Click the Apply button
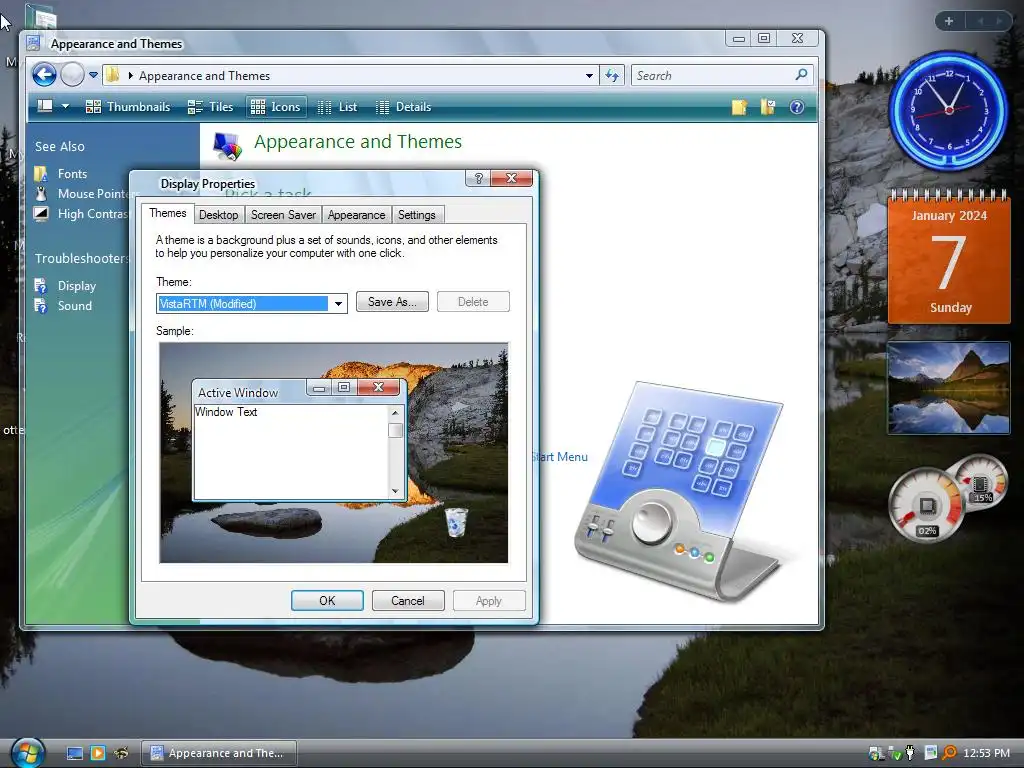Viewport: 1024px width, 768px height. pos(489,601)
